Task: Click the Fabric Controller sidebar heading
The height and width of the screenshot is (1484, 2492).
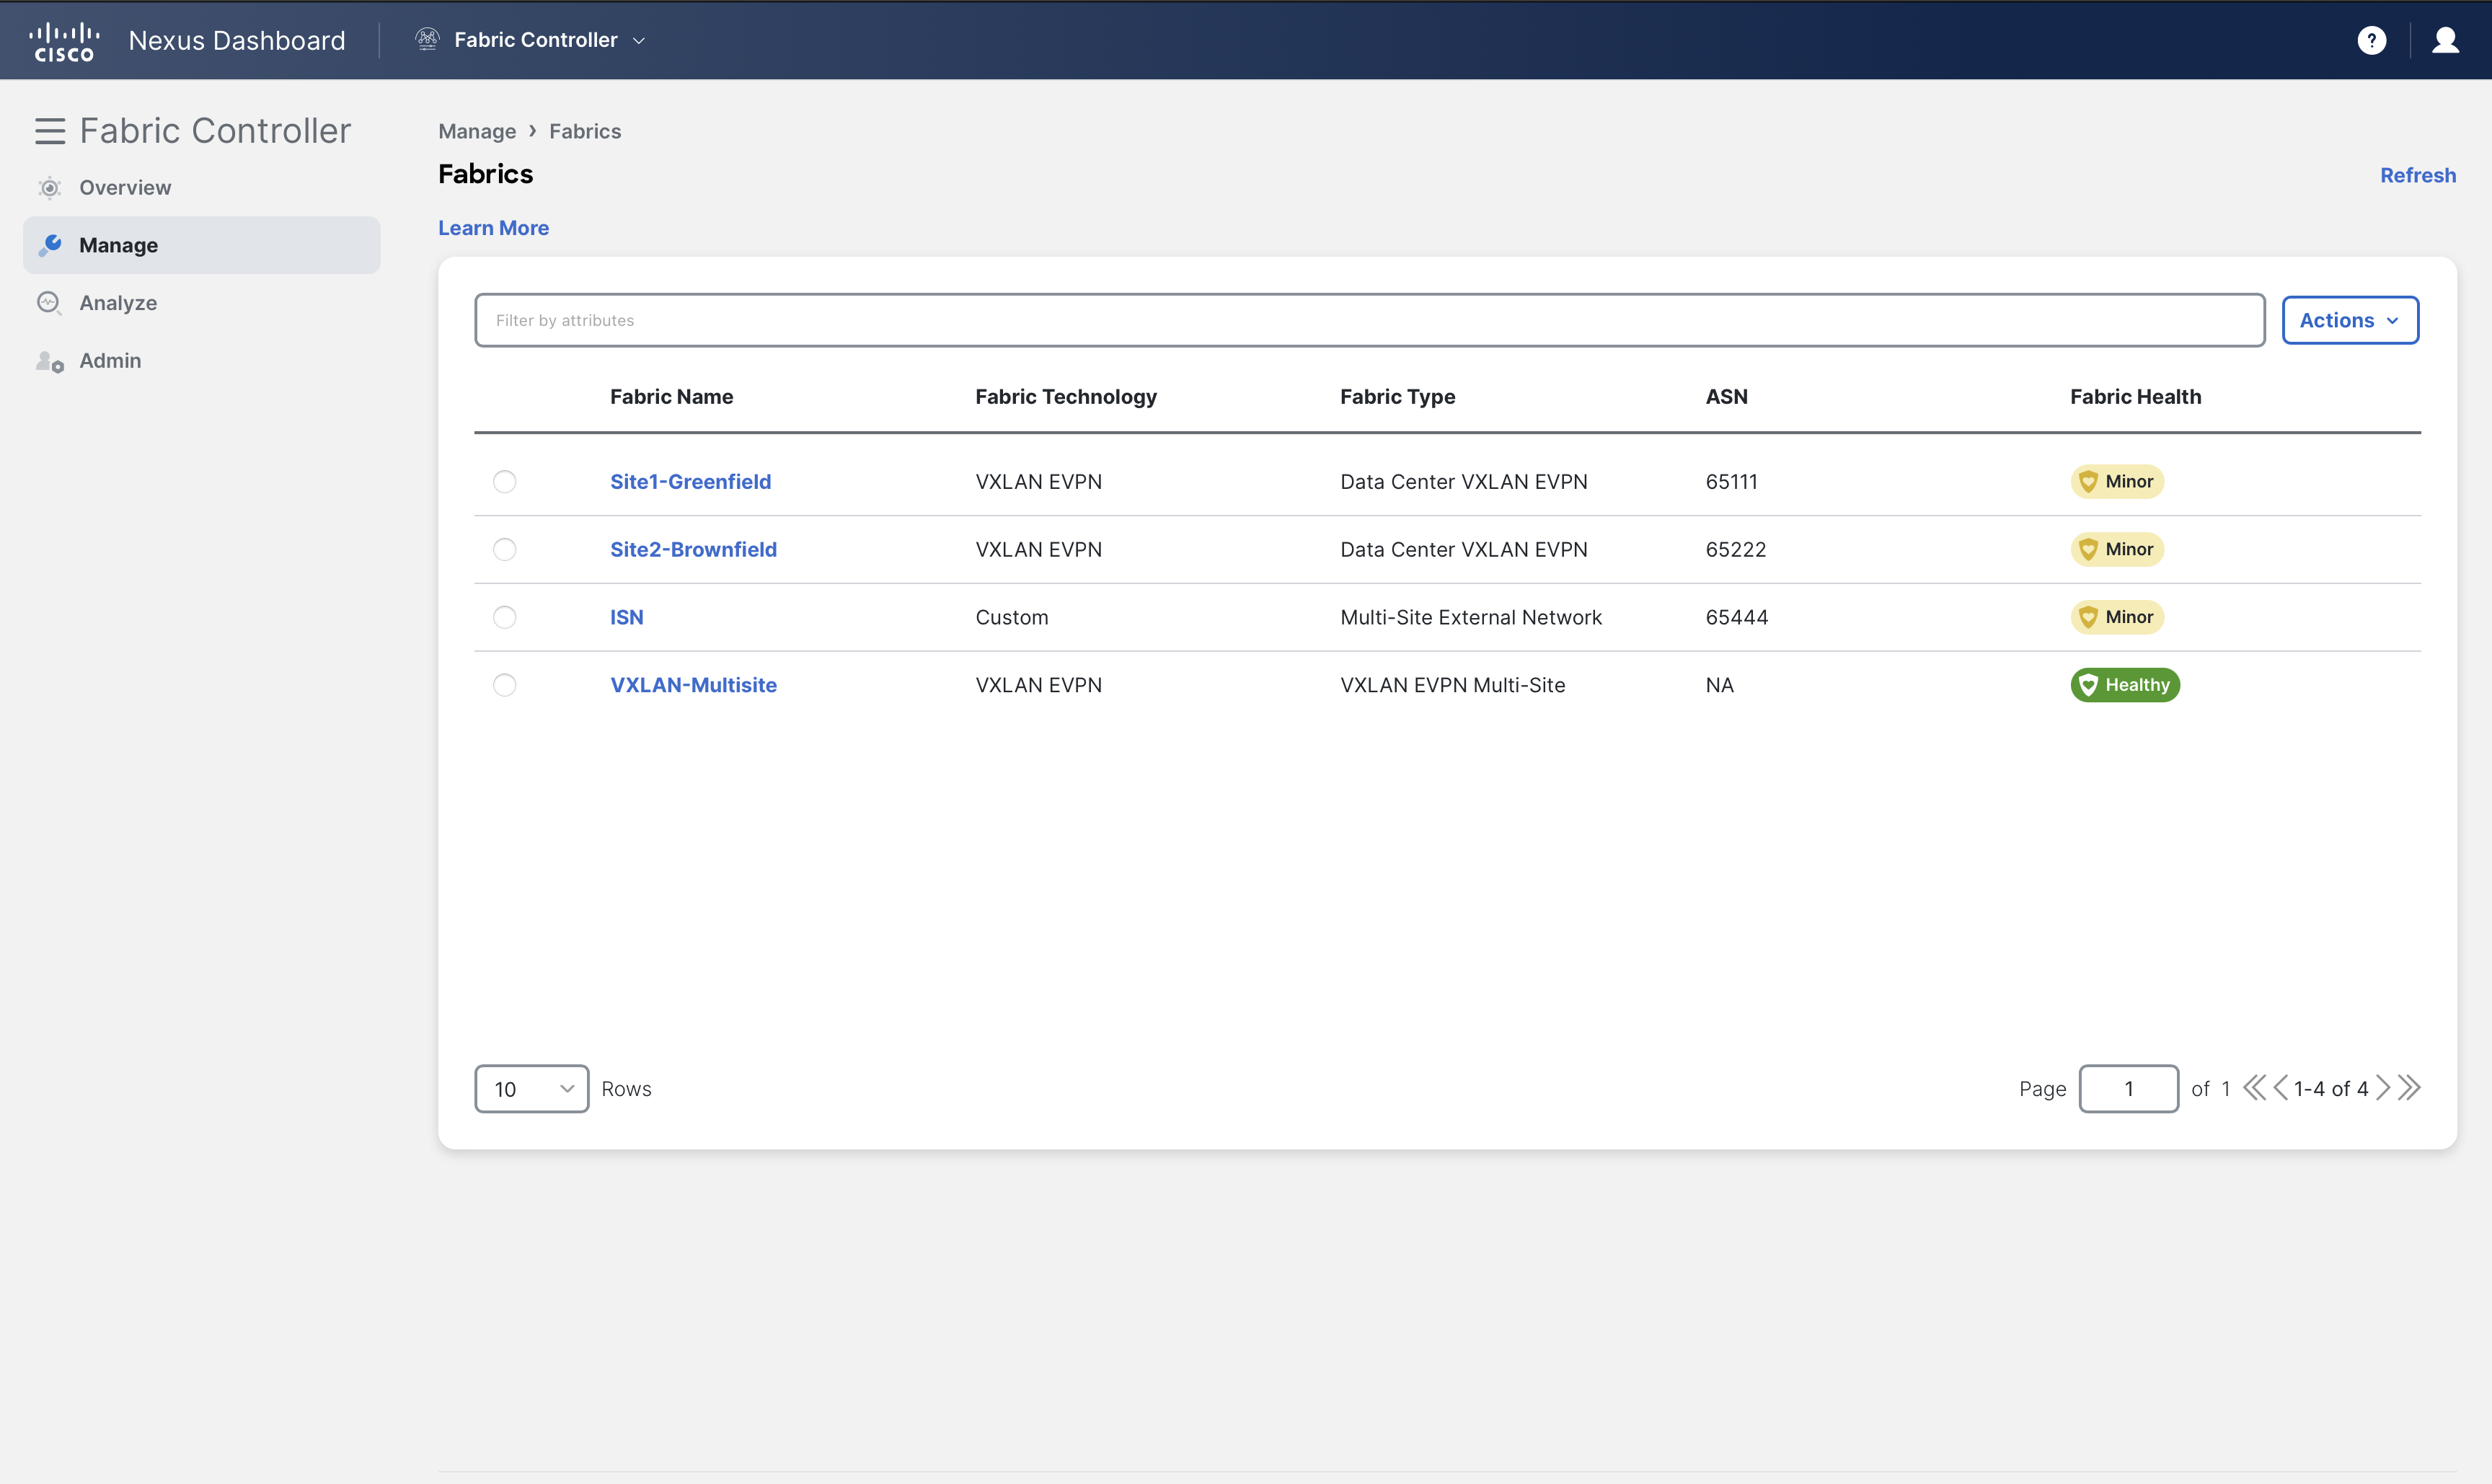Action: click(215, 131)
